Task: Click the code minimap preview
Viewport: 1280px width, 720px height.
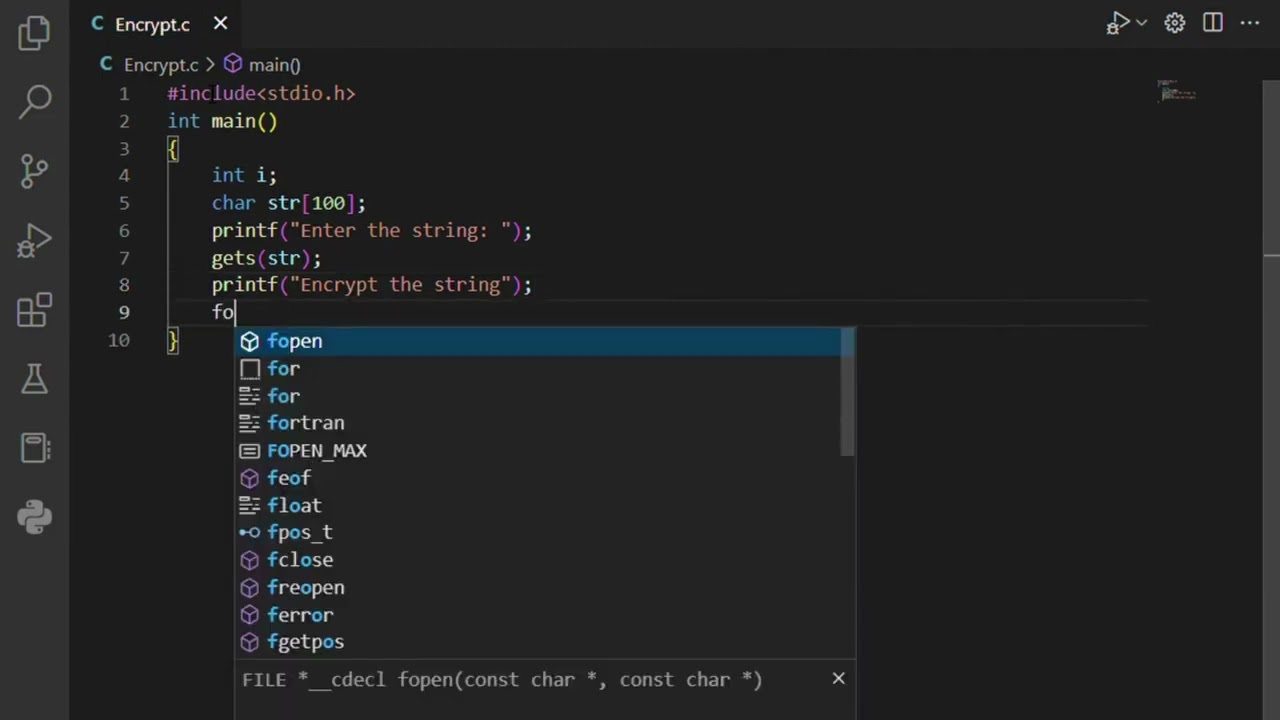Action: pyautogui.click(x=1177, y=91)
